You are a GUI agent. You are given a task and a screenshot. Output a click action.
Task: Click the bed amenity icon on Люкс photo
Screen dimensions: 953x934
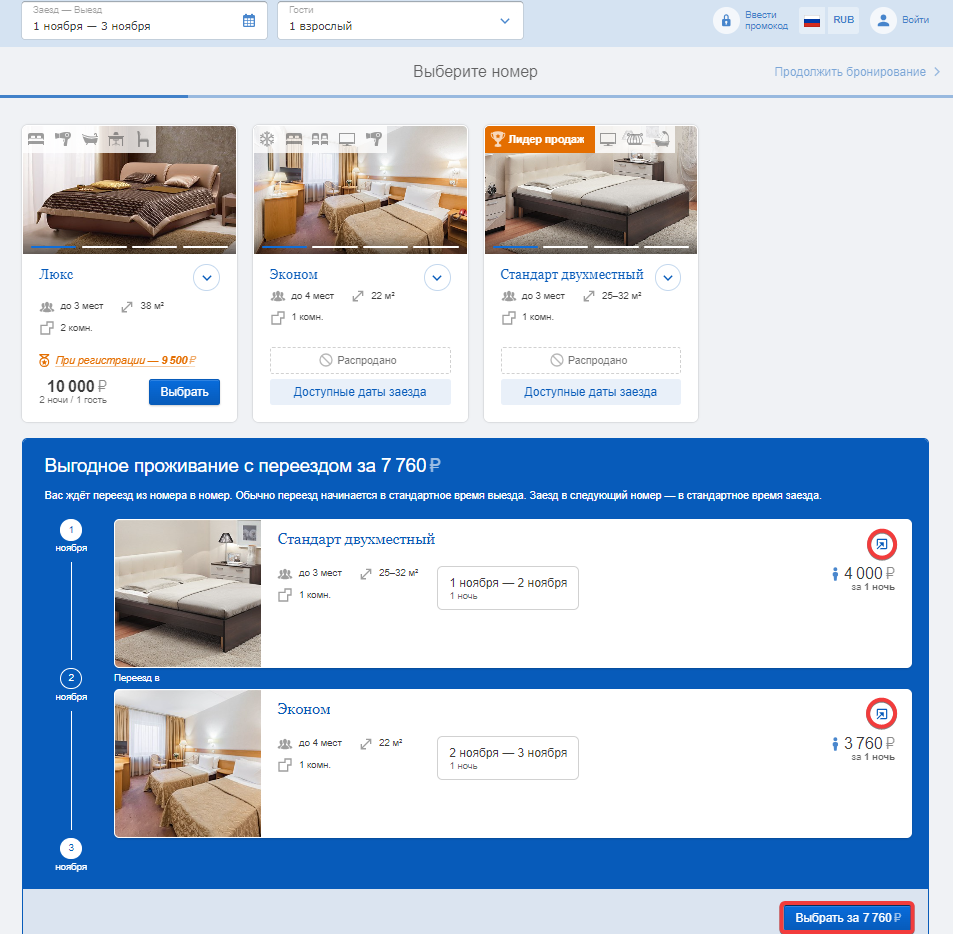tap(36, 139)
